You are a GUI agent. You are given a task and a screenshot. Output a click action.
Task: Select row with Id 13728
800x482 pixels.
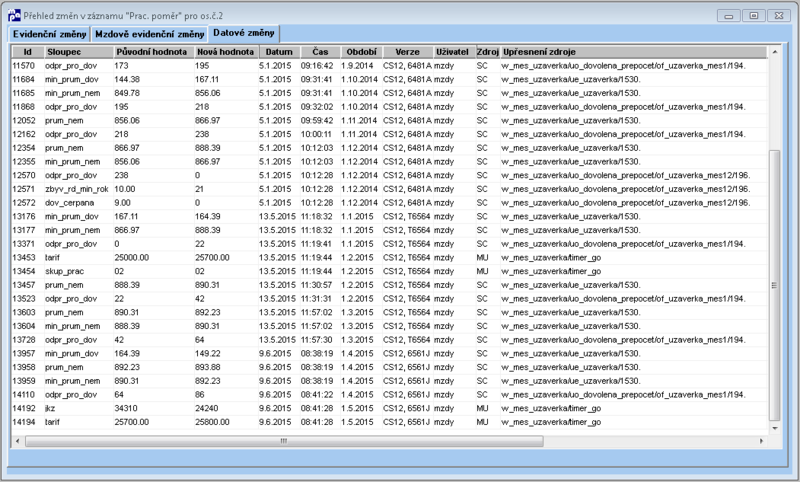click(x=389, y=340)
